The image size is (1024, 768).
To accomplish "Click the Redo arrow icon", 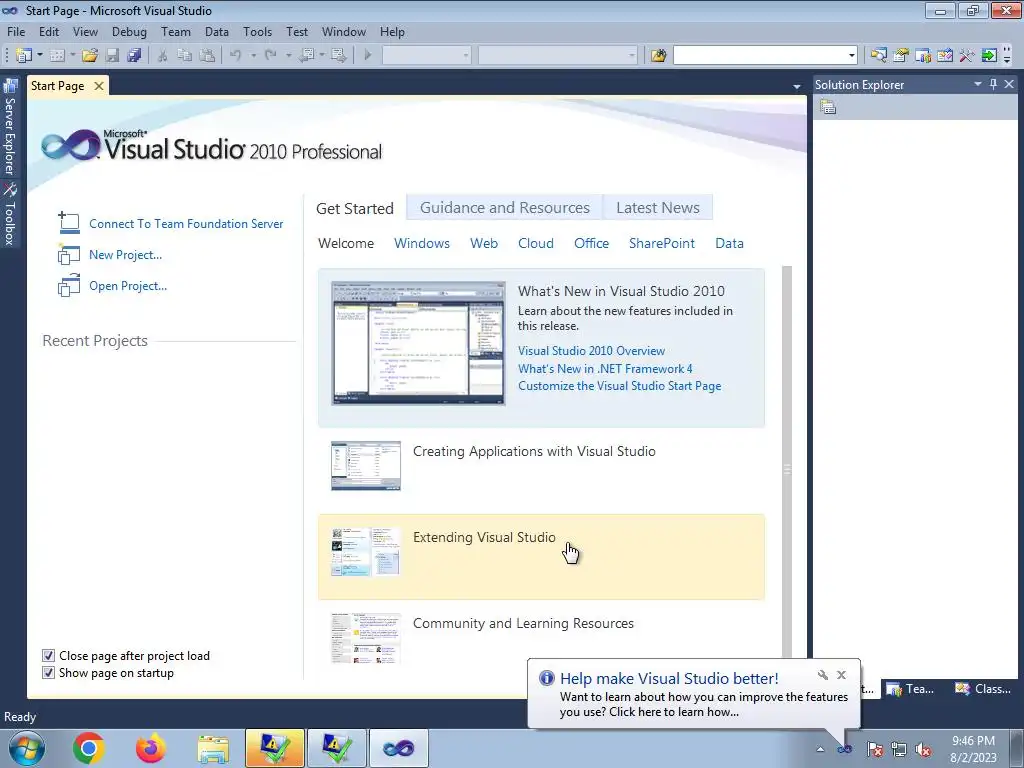I will point(271,56).
